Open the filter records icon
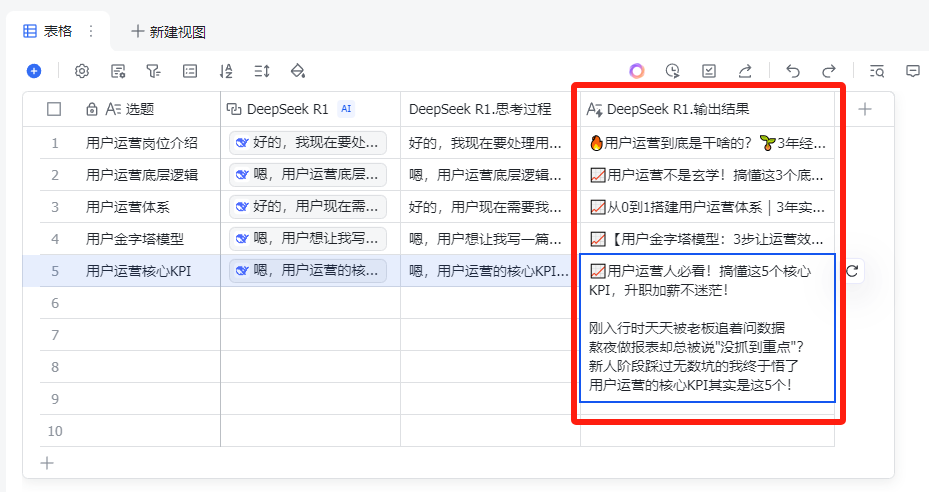This screenshot has height=492, width=929. 153,71
